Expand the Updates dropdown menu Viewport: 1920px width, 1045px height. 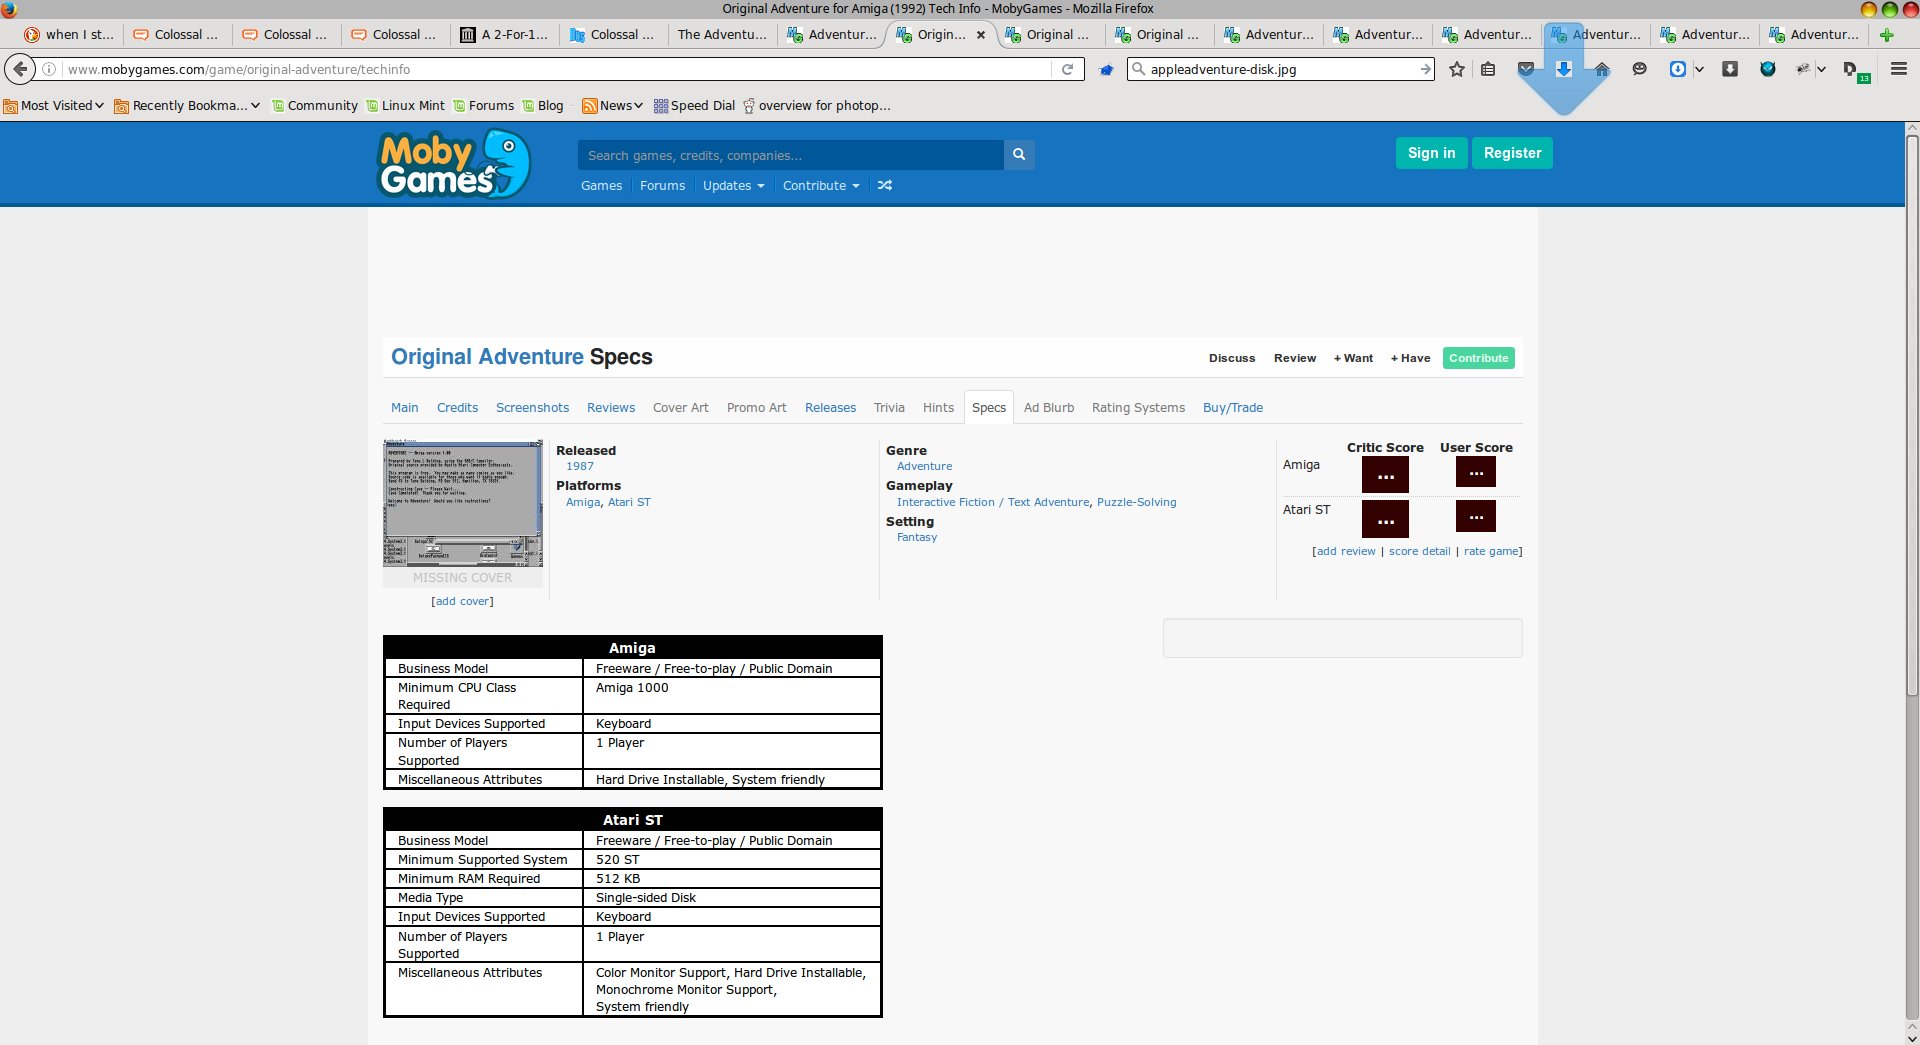pos(733,186)
